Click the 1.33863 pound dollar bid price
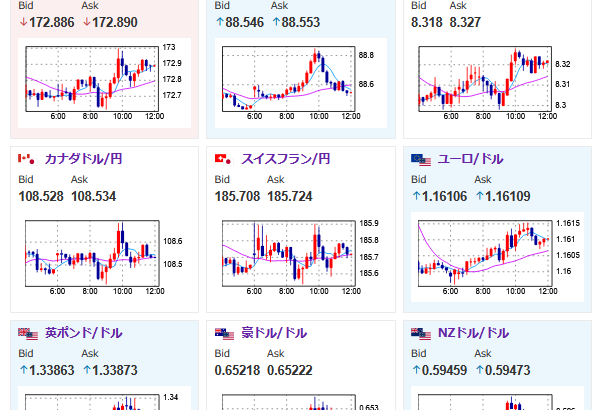 click(x=52, y=370)
